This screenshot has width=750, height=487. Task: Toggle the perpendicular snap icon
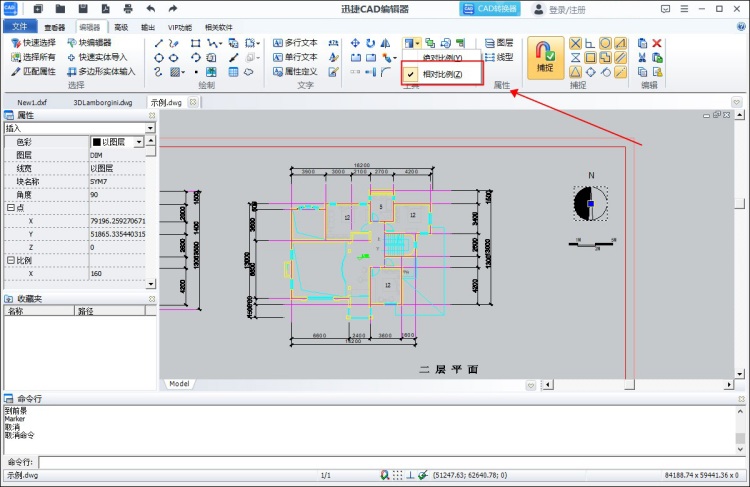click(590, 44)
